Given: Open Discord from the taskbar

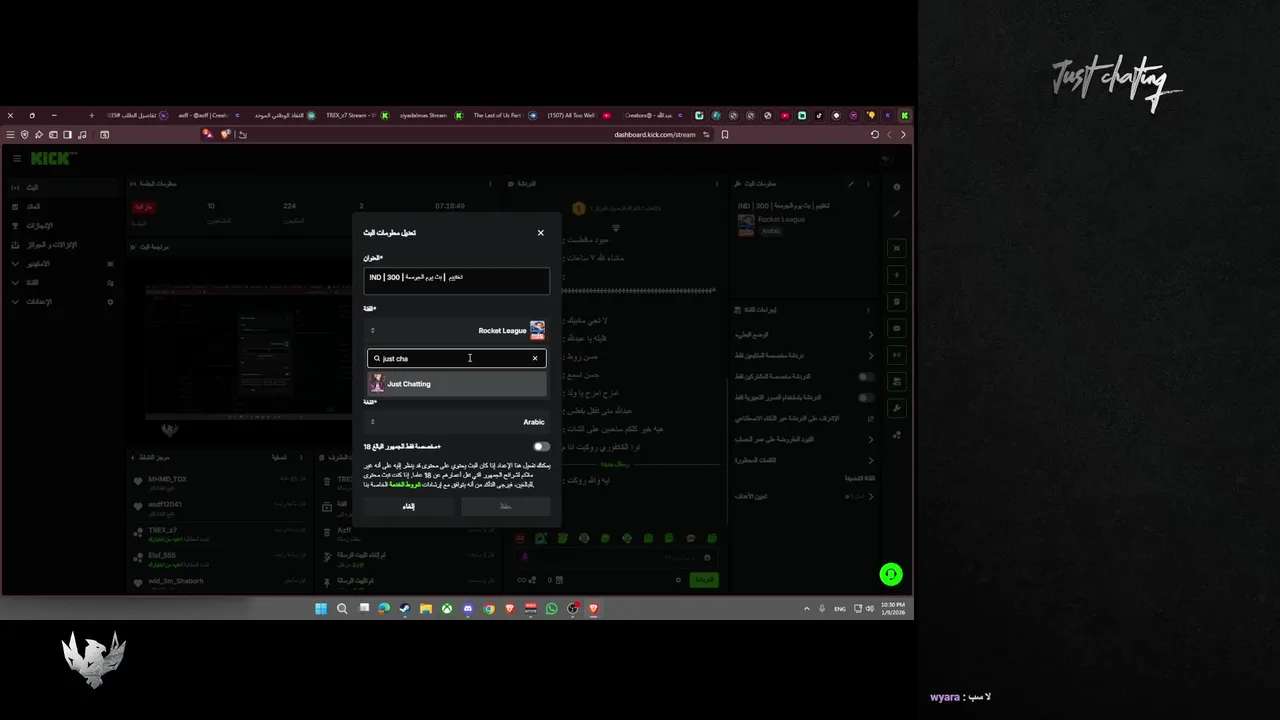Looking at the screenshot, I should (x=468, y=609).
